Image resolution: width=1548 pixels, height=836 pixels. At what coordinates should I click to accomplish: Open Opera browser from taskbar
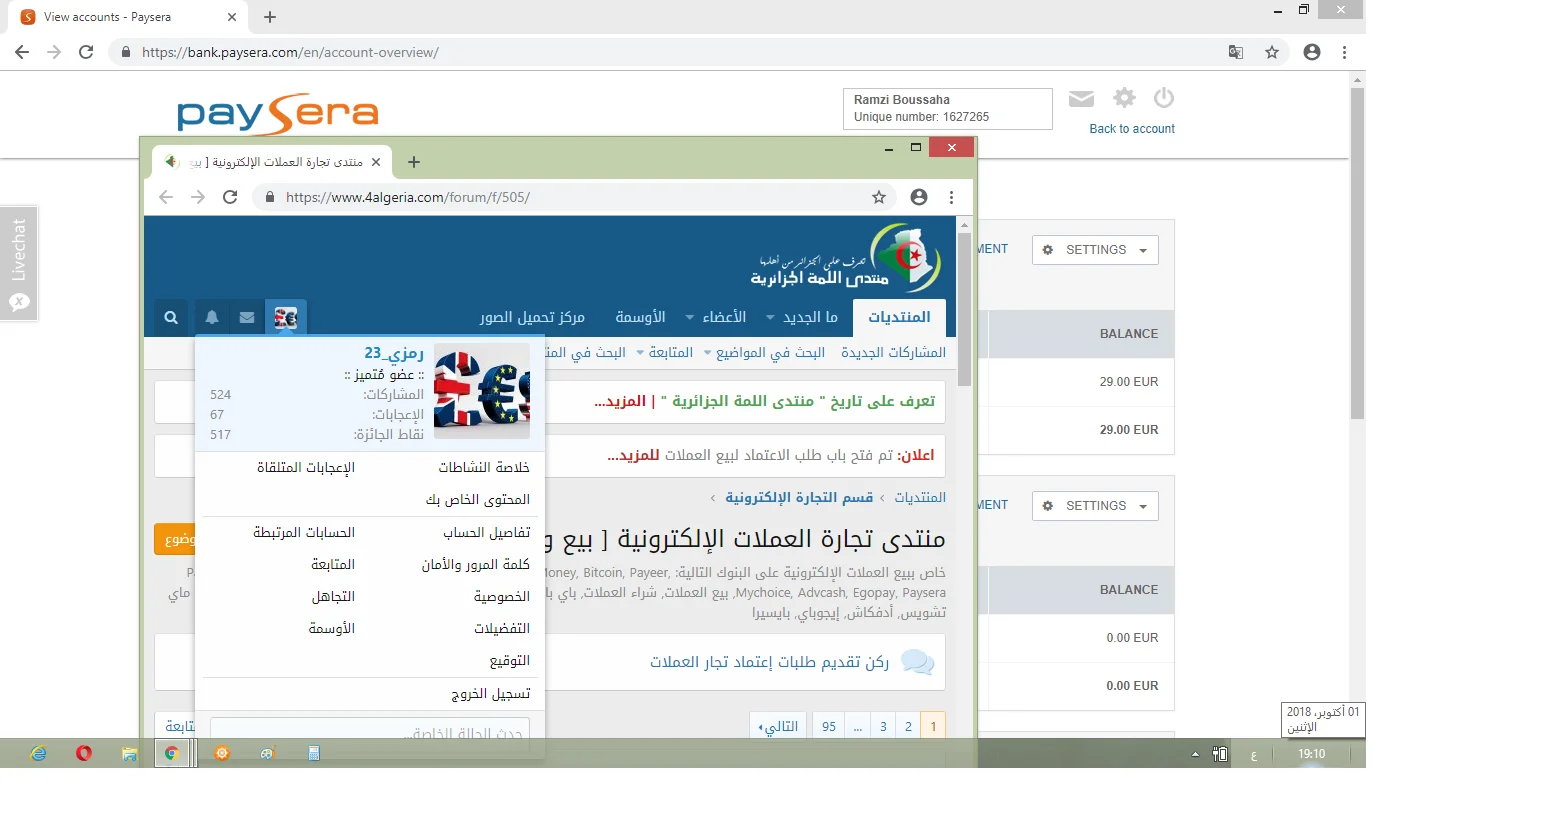point(84,753)
